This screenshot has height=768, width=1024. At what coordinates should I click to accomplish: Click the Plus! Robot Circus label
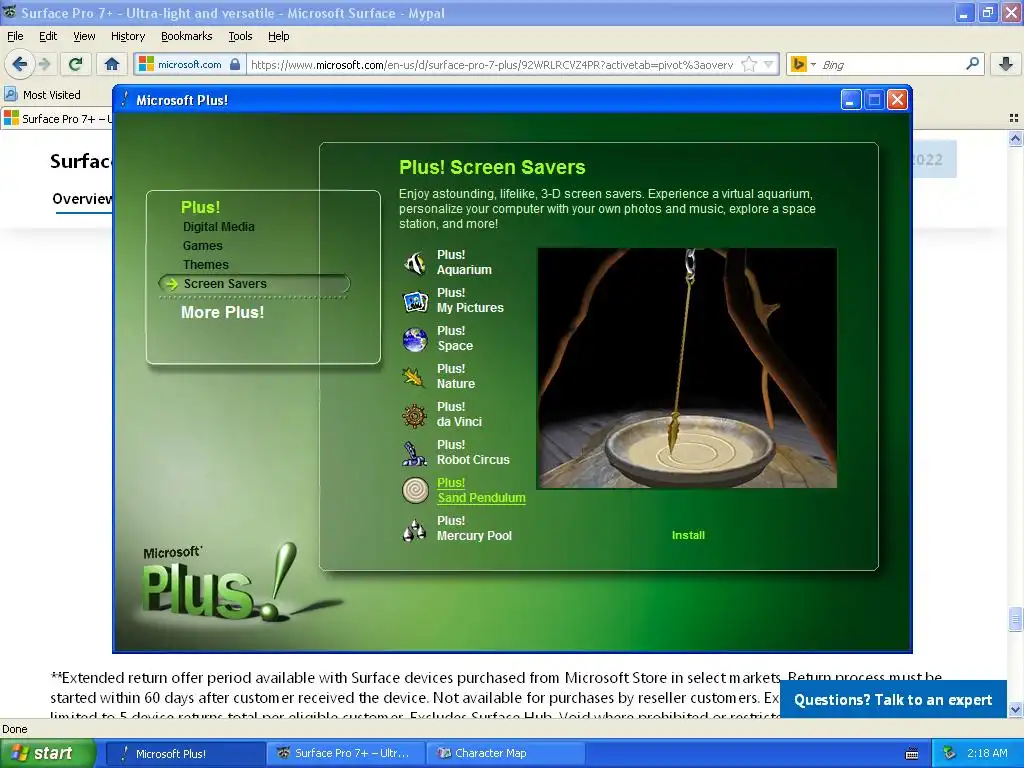pyautogui.click(x=473, y=452)
